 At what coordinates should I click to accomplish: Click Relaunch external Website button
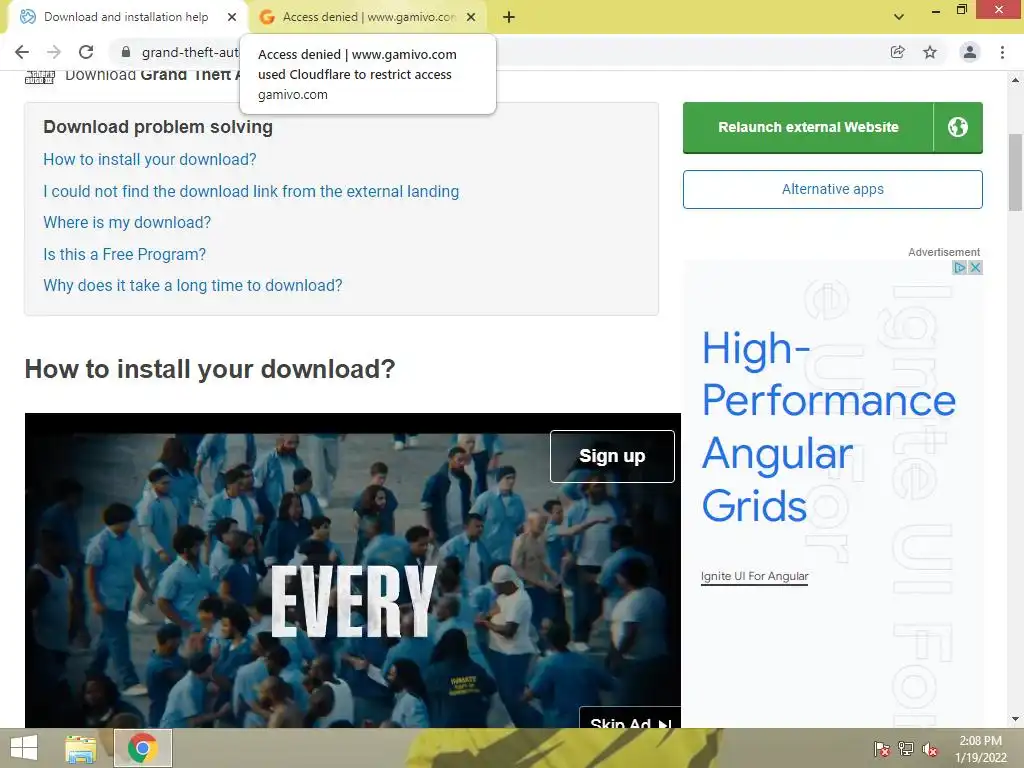(808, 127)
